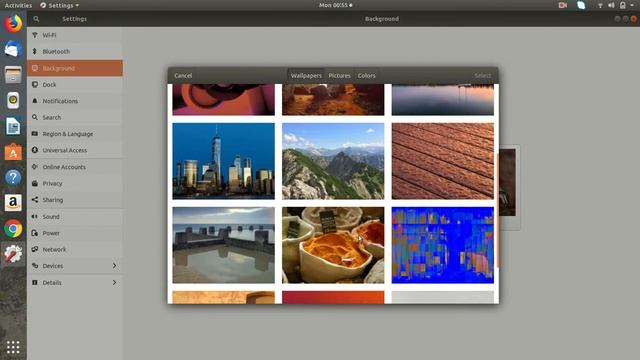This screenshot has width=640, height=360.
Task: Open the Files manager dock icon
Action: [x=13, y=75]
